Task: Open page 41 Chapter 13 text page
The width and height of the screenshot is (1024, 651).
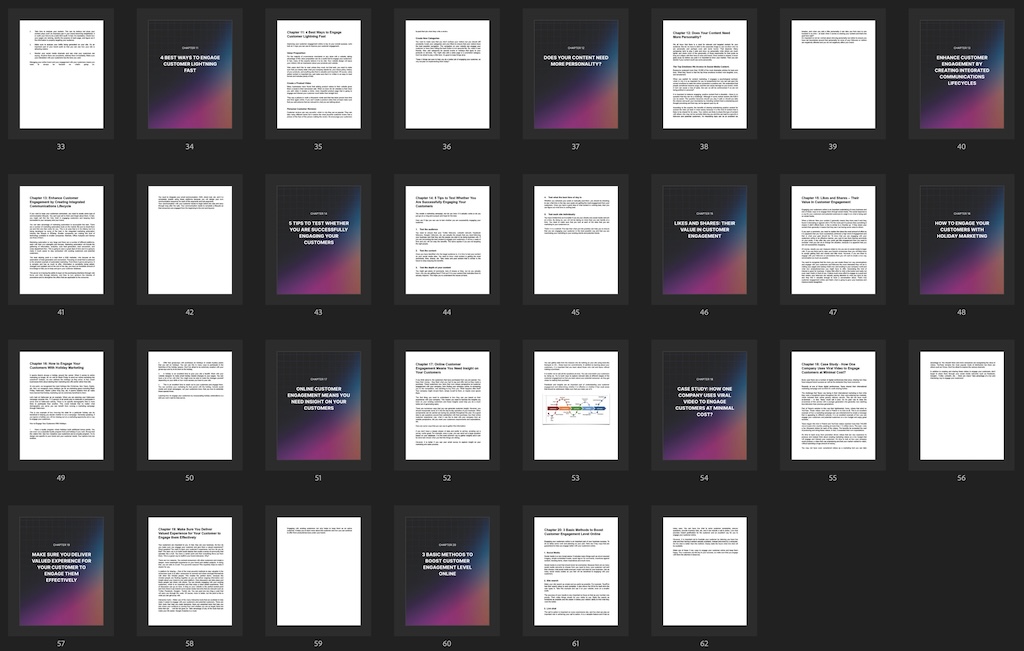Action: (x=61, y=239)
